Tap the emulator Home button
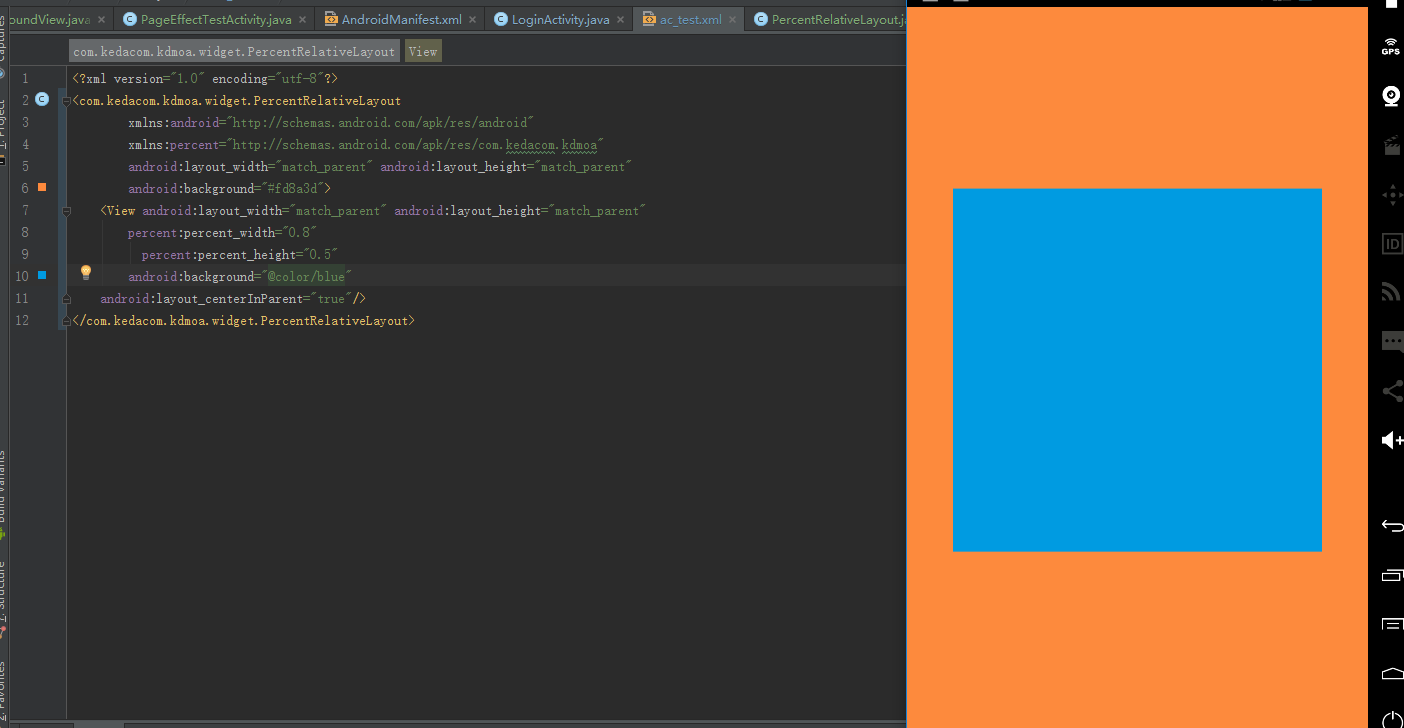Image resolution: width=1404 pixels, height=728 pixels. coord(1392,672)
